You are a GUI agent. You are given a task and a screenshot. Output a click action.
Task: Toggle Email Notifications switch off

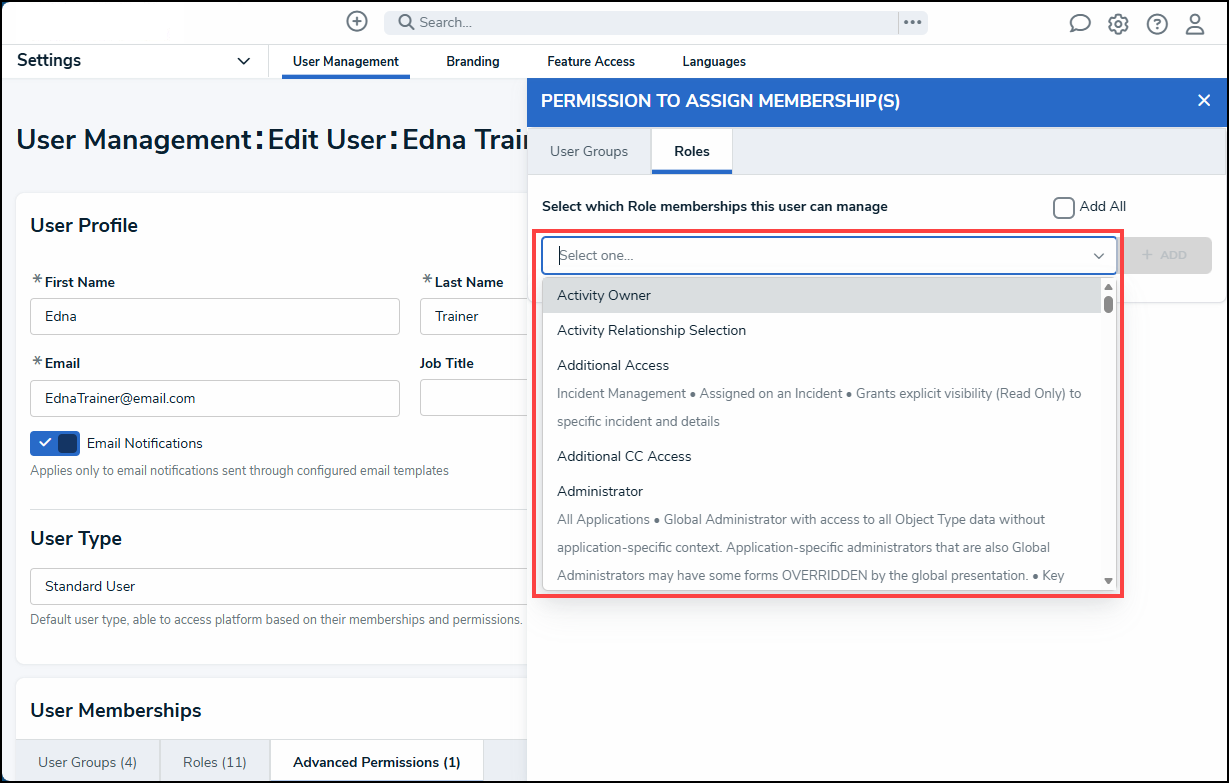(x=55, y=443)
